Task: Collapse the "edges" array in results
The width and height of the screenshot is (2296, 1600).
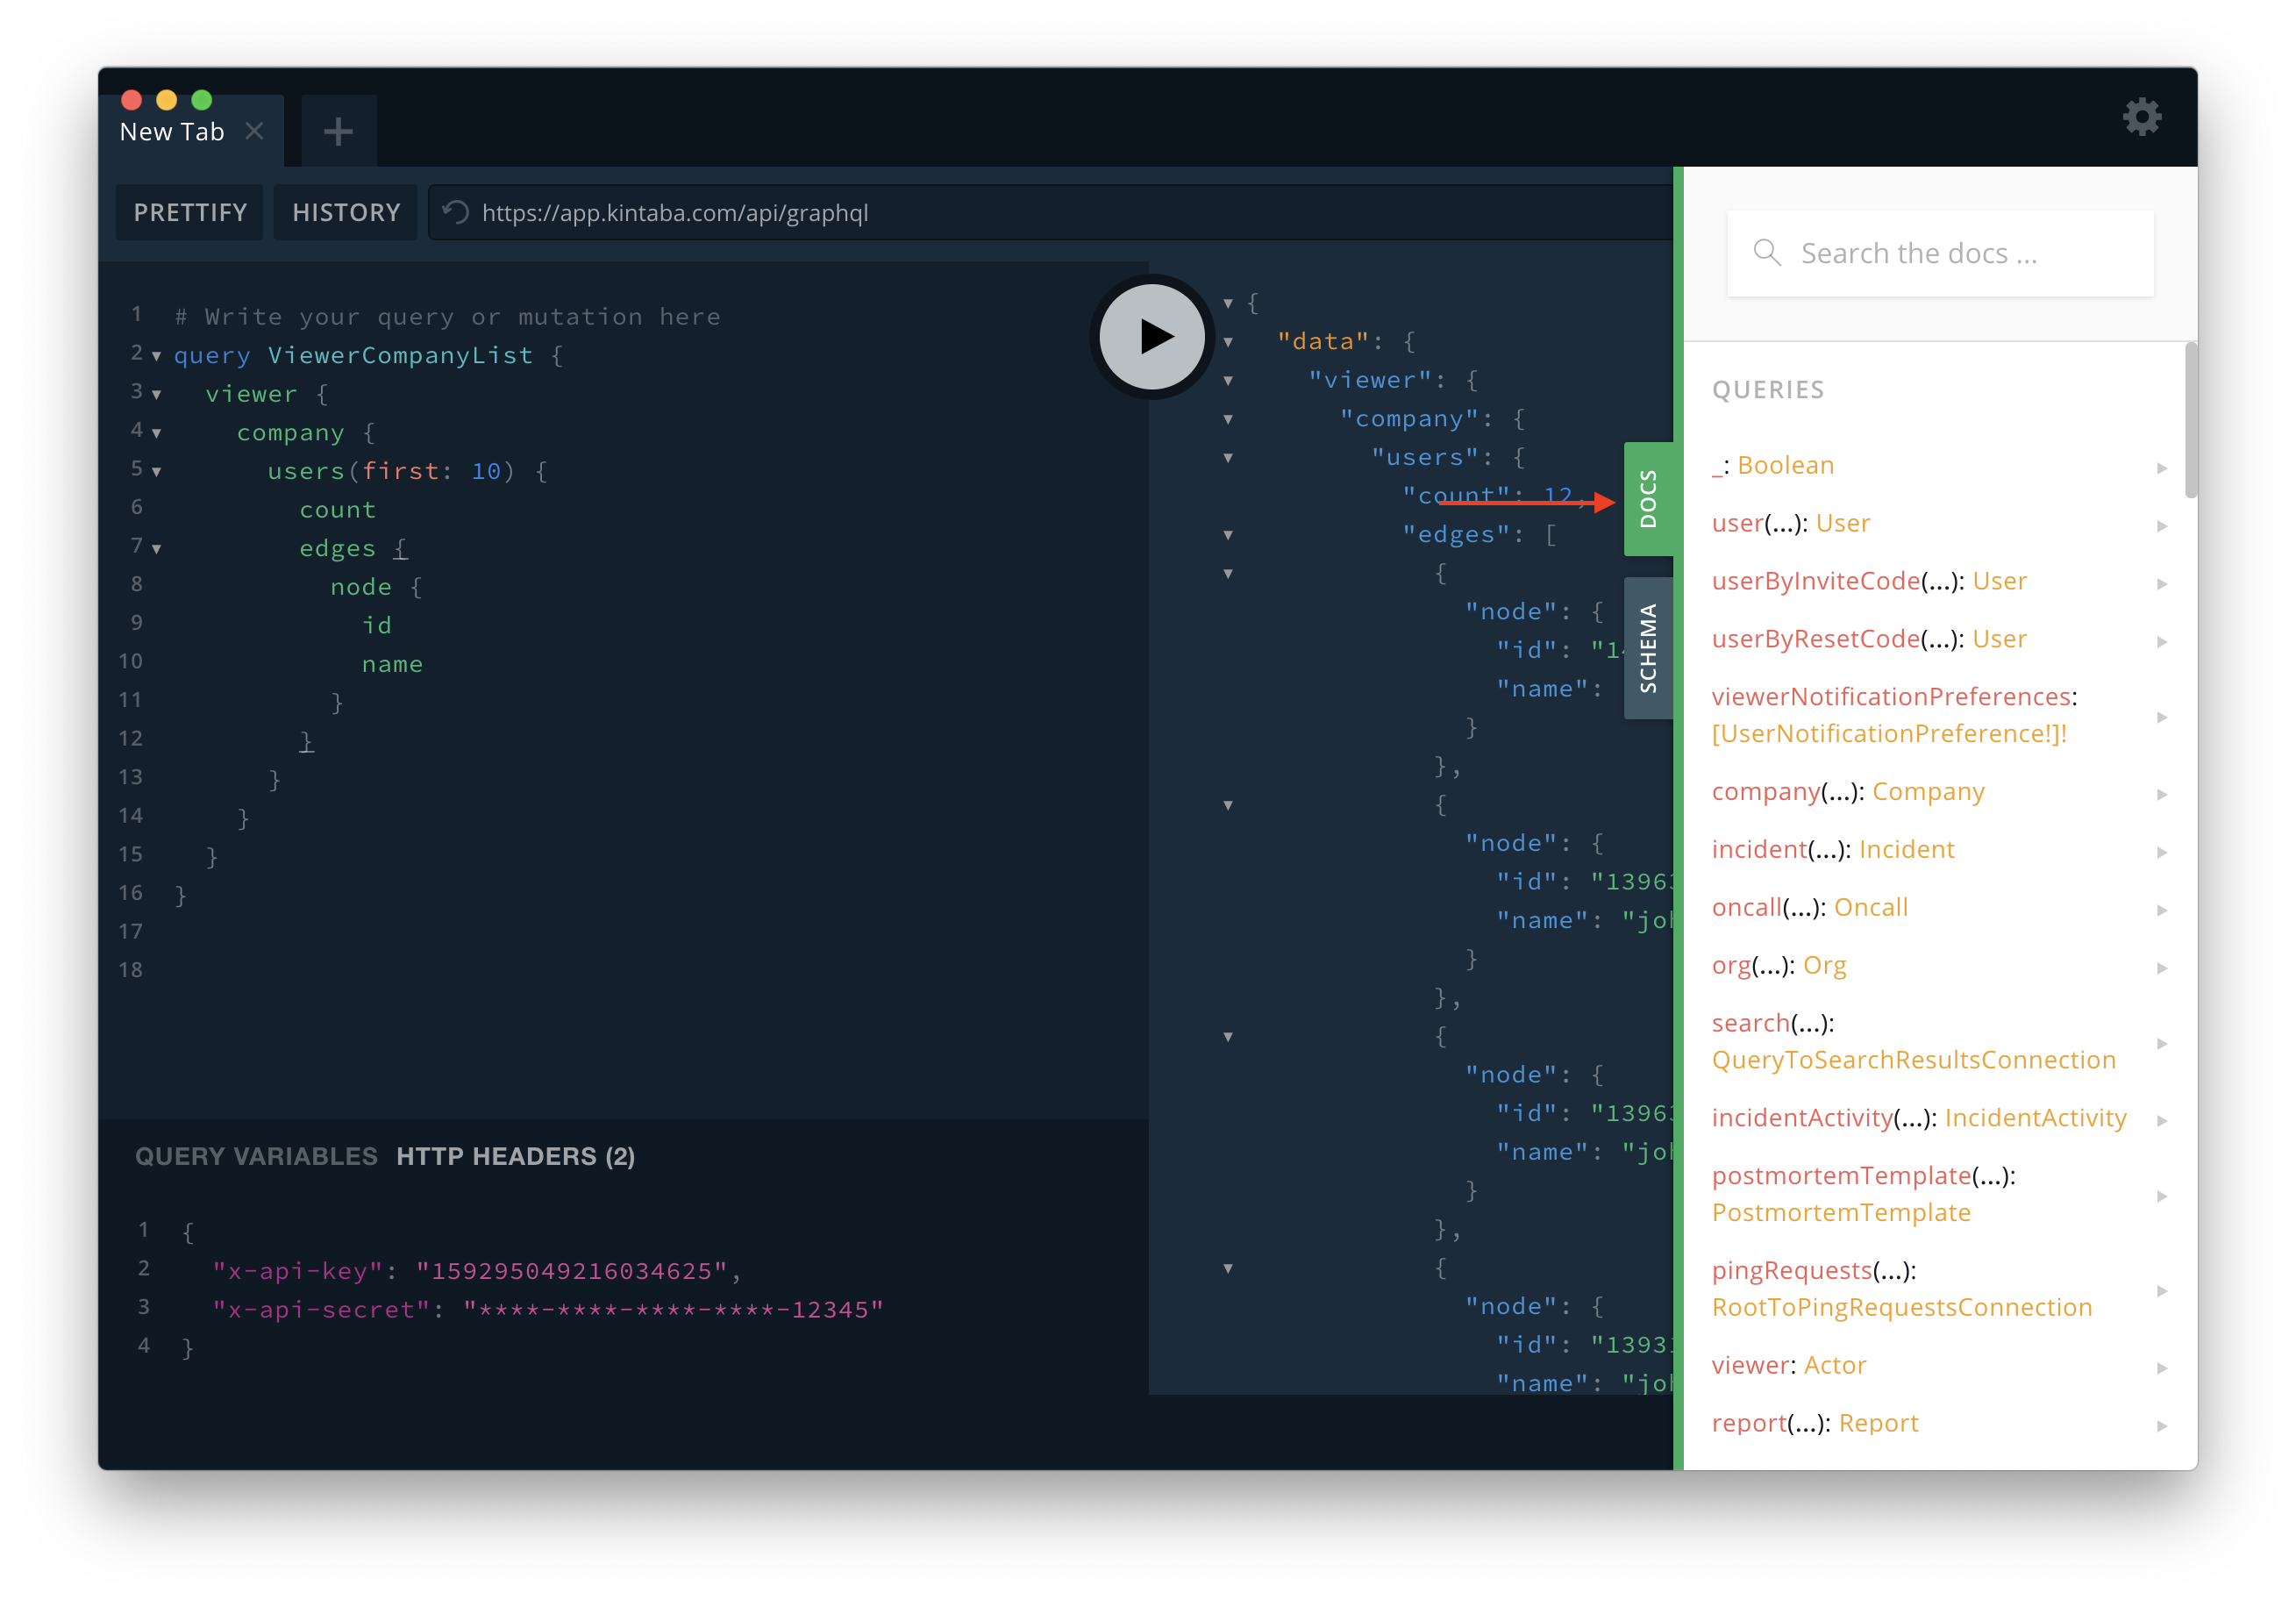Action: coord(1228,535)
